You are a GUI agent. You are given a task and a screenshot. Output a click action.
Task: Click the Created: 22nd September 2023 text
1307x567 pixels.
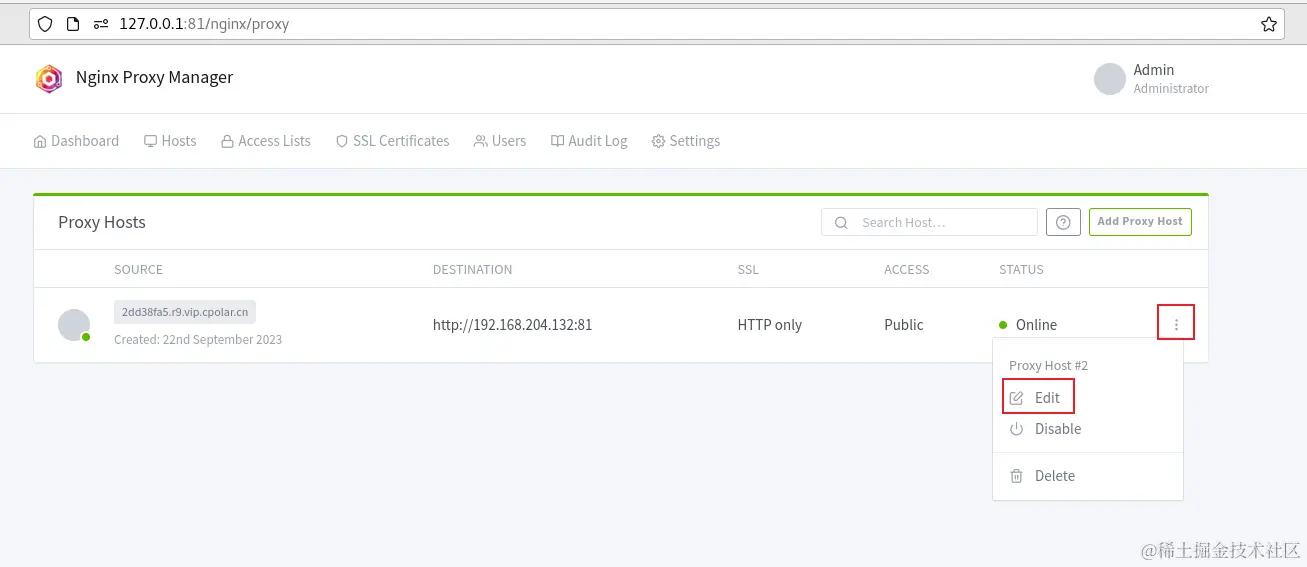198,340
